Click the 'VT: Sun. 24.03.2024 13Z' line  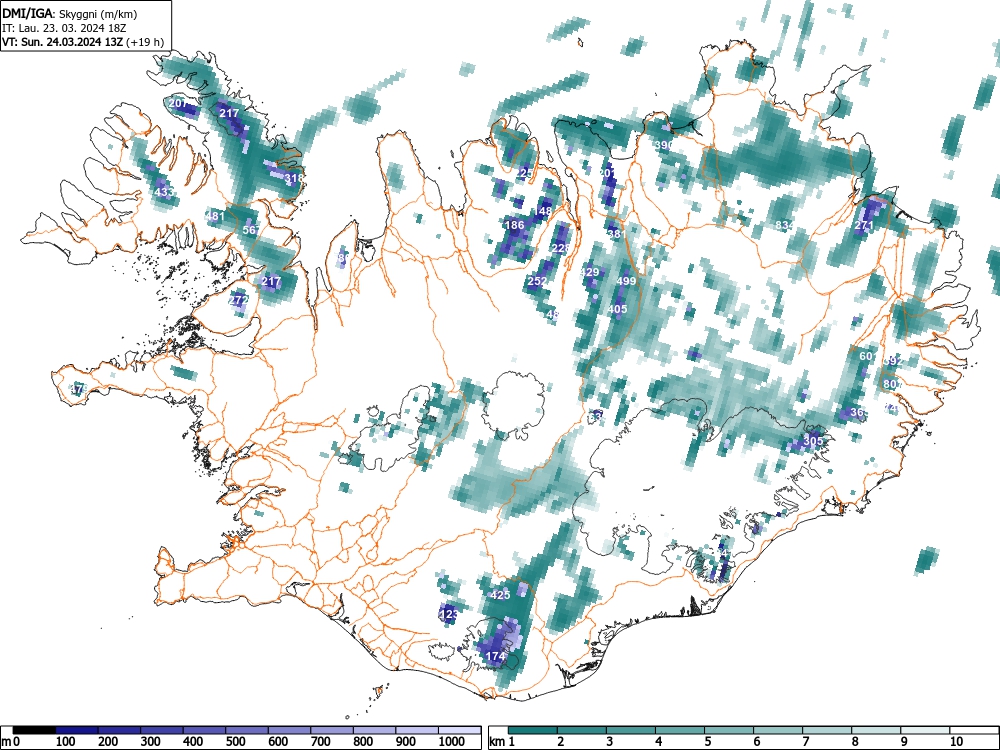[62, 42]
